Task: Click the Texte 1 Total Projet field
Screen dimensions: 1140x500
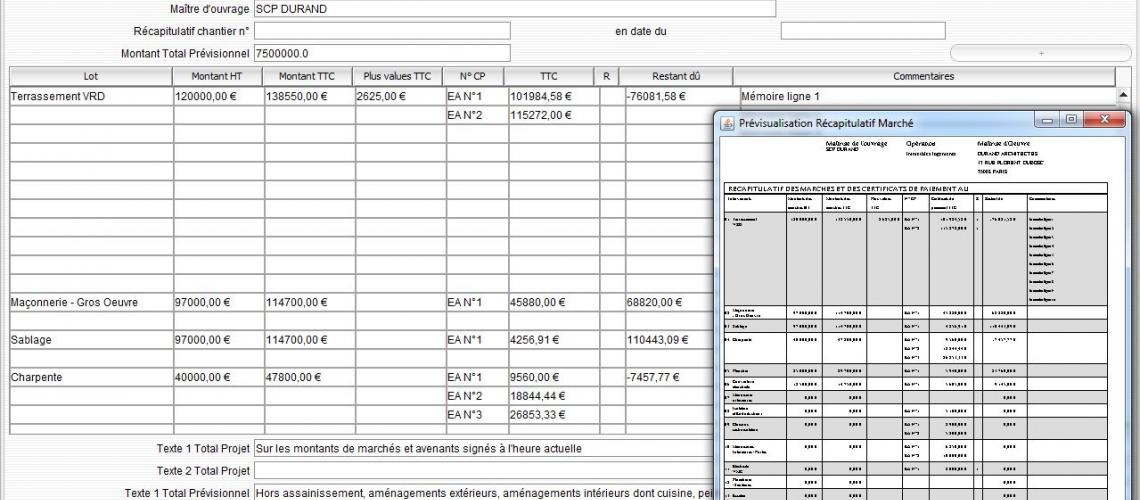Action: pos(483,448)
